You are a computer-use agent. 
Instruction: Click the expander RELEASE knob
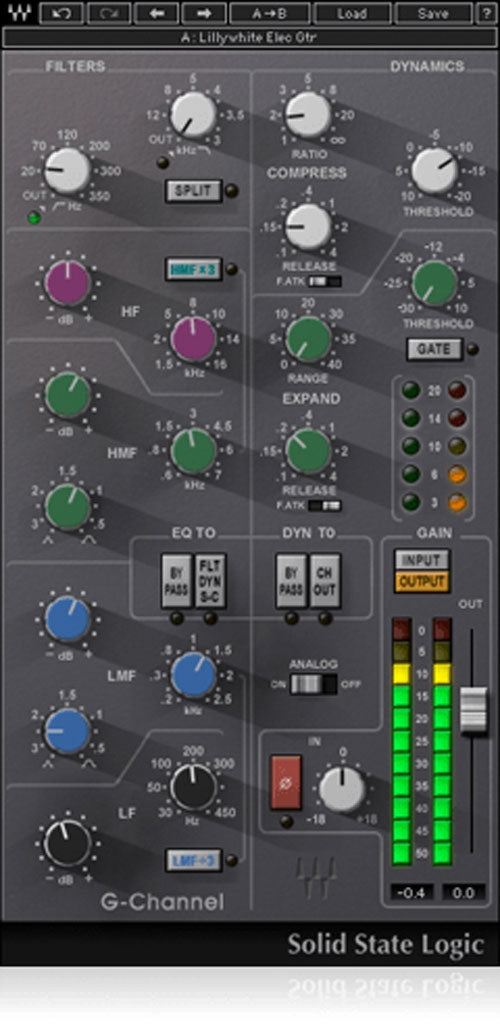308,451
